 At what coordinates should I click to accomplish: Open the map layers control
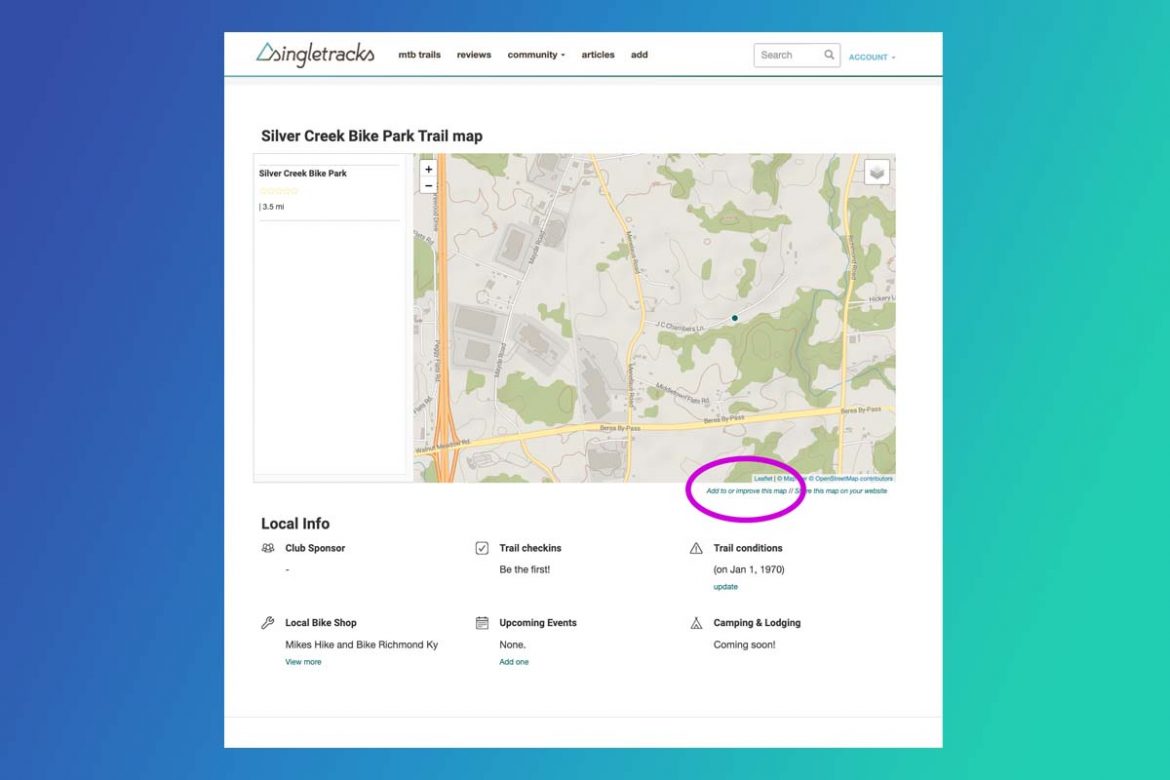click(x=877, y=172)
